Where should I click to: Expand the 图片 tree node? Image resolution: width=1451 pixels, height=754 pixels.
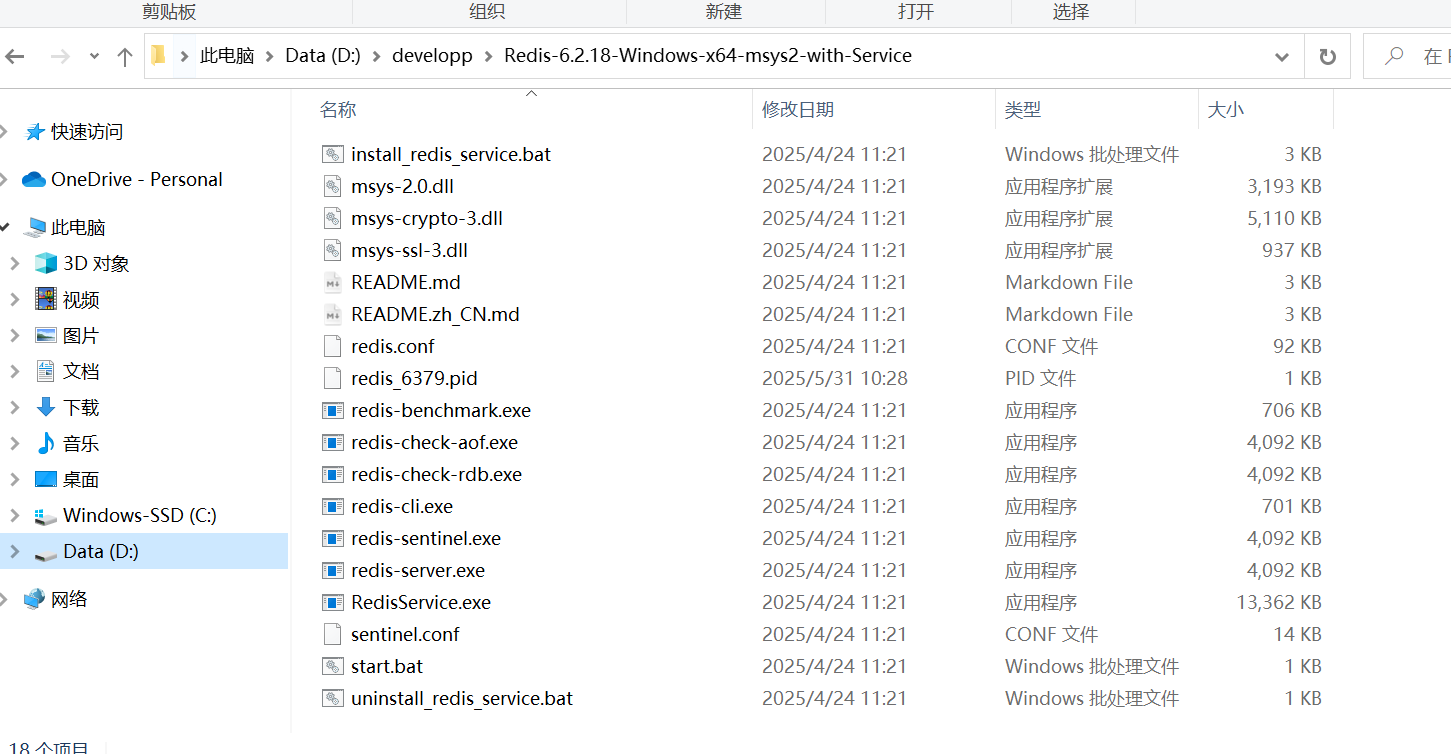pyautogui.click(x=14, y=335)
